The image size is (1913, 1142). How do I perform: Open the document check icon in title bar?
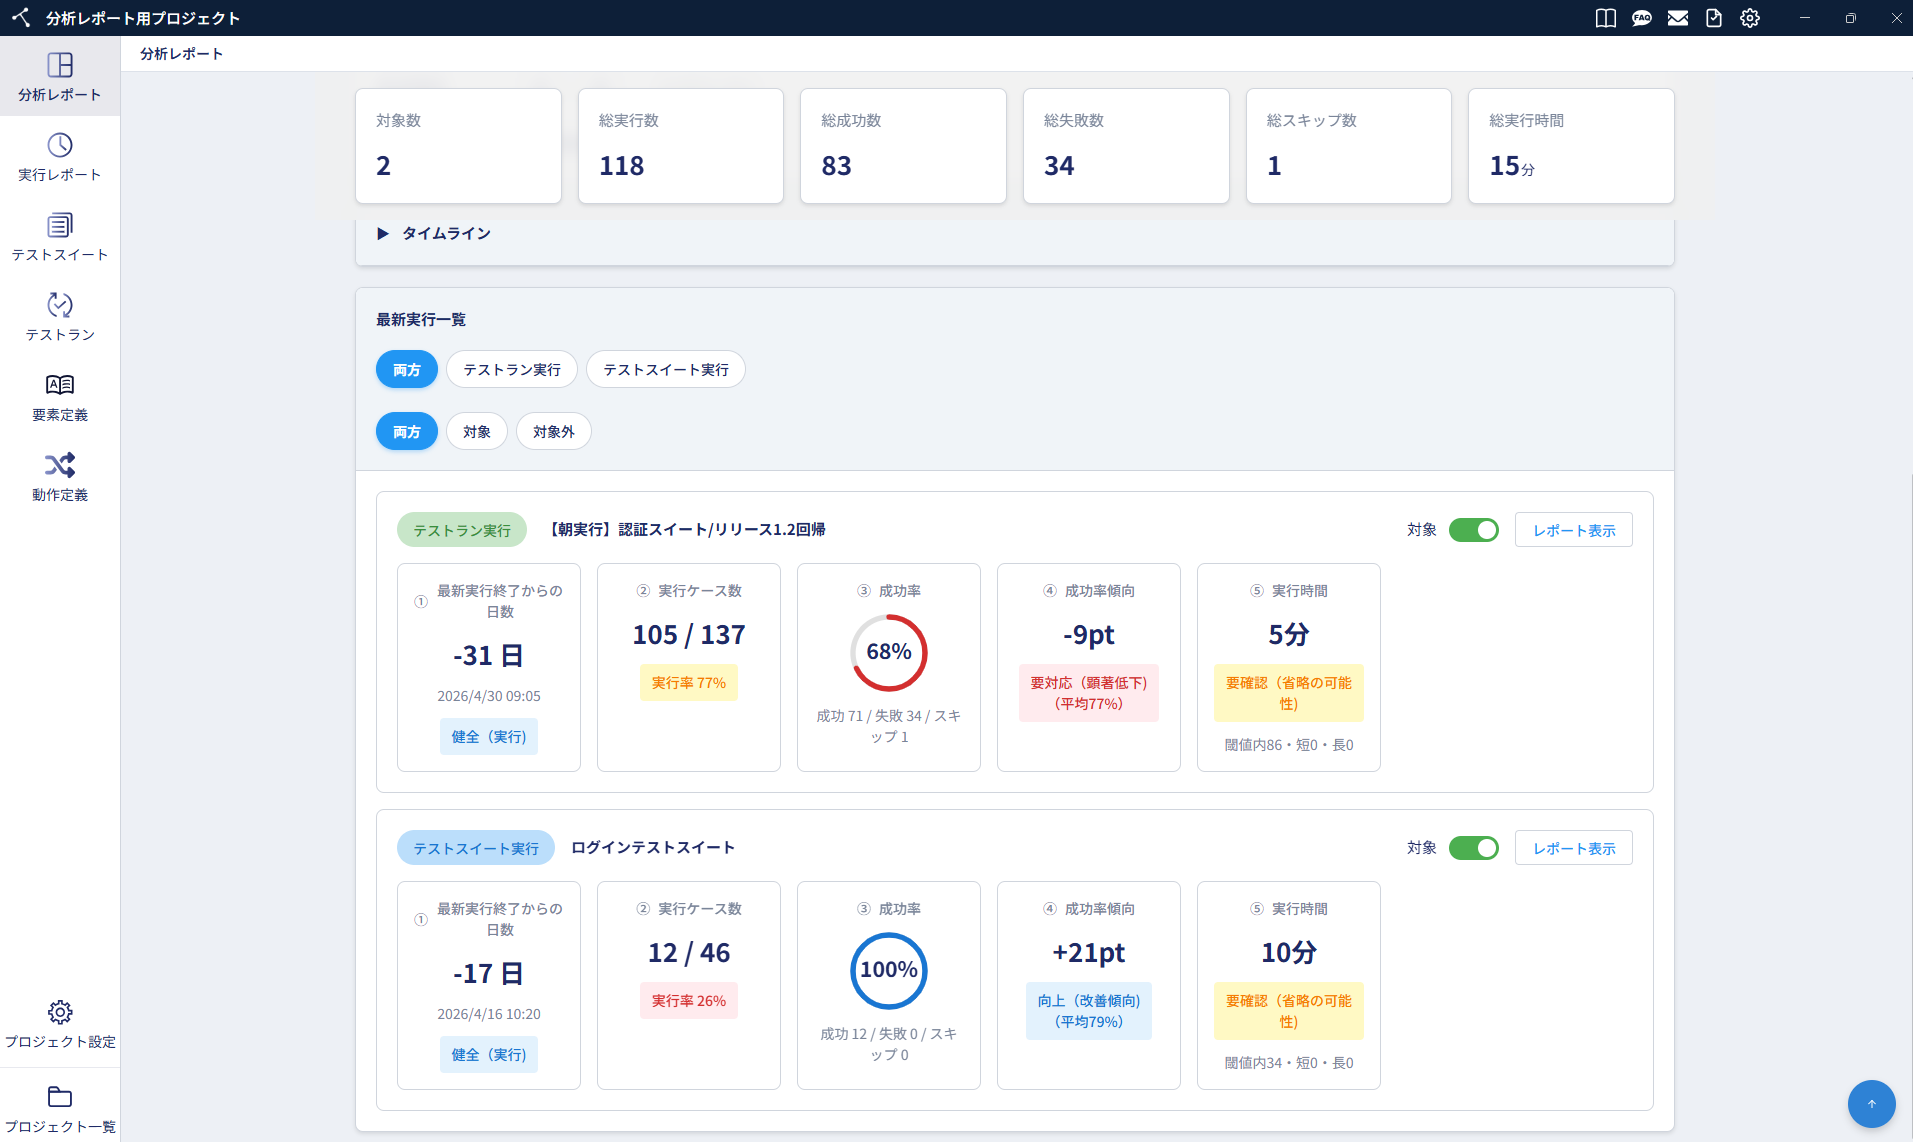(1714, 18)
